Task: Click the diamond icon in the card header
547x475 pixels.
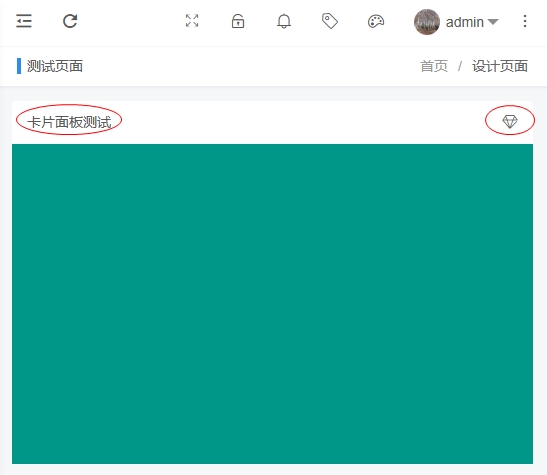Action: pyautogui.click(x=510, y=121)
